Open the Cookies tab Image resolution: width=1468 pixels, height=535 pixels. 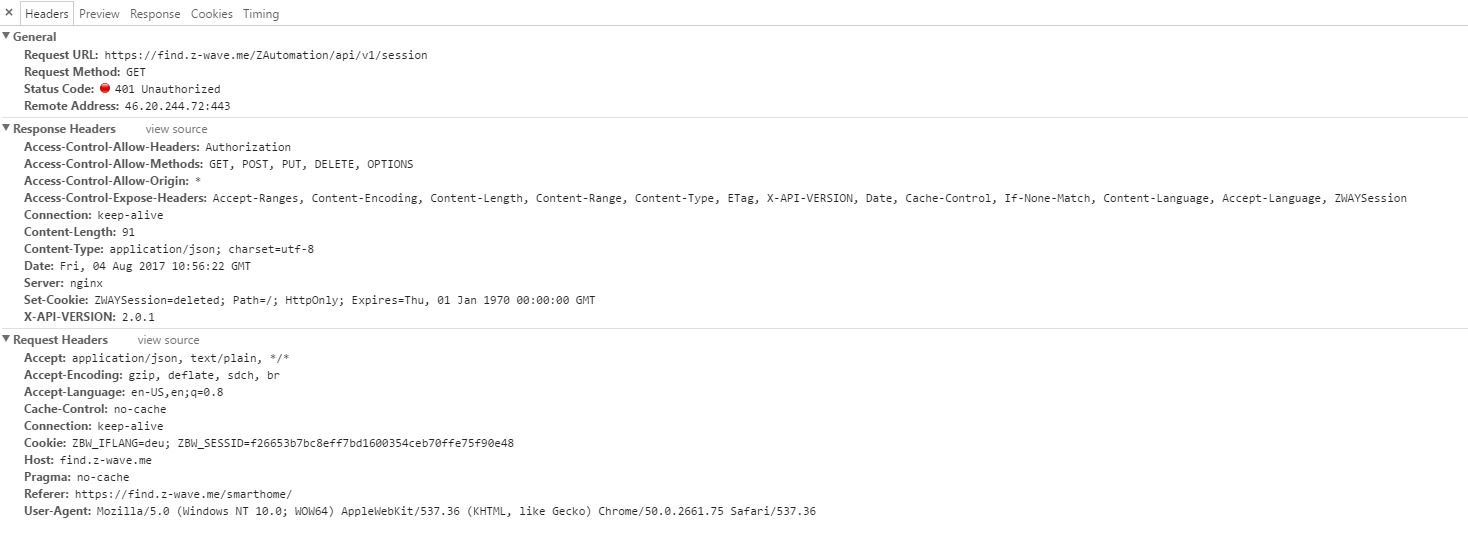tap(211, 14)
